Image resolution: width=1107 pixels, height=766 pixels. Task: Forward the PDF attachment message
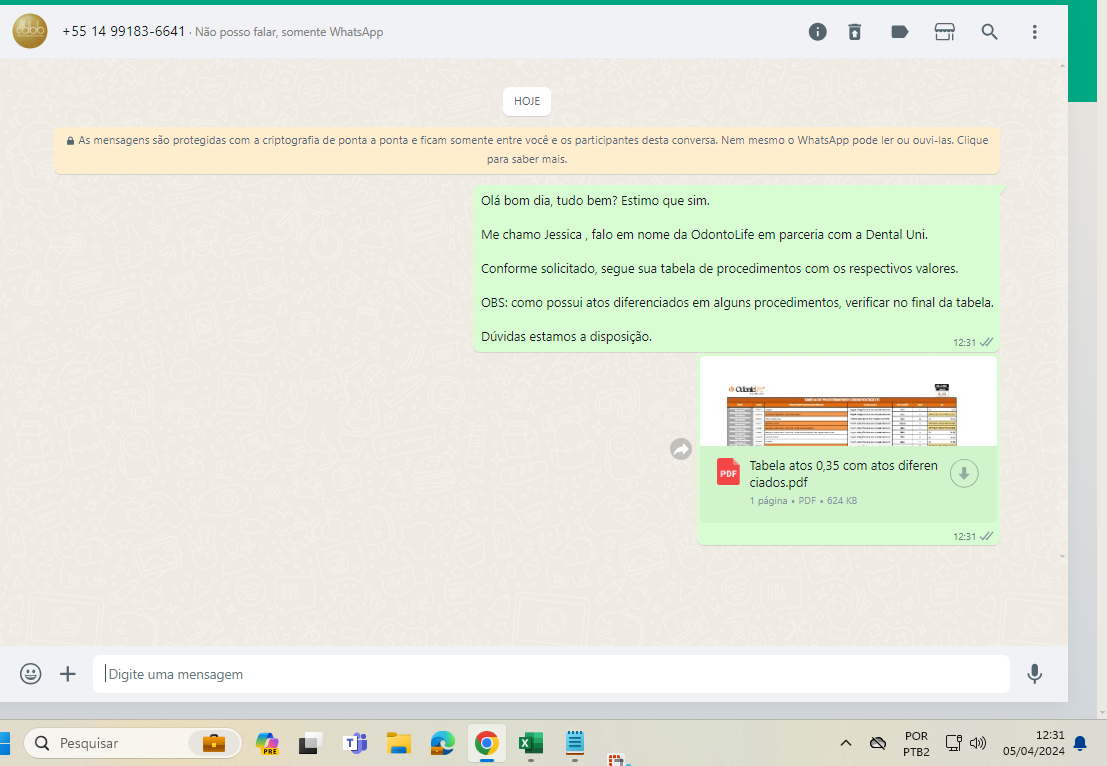click(x=681, y=449)
